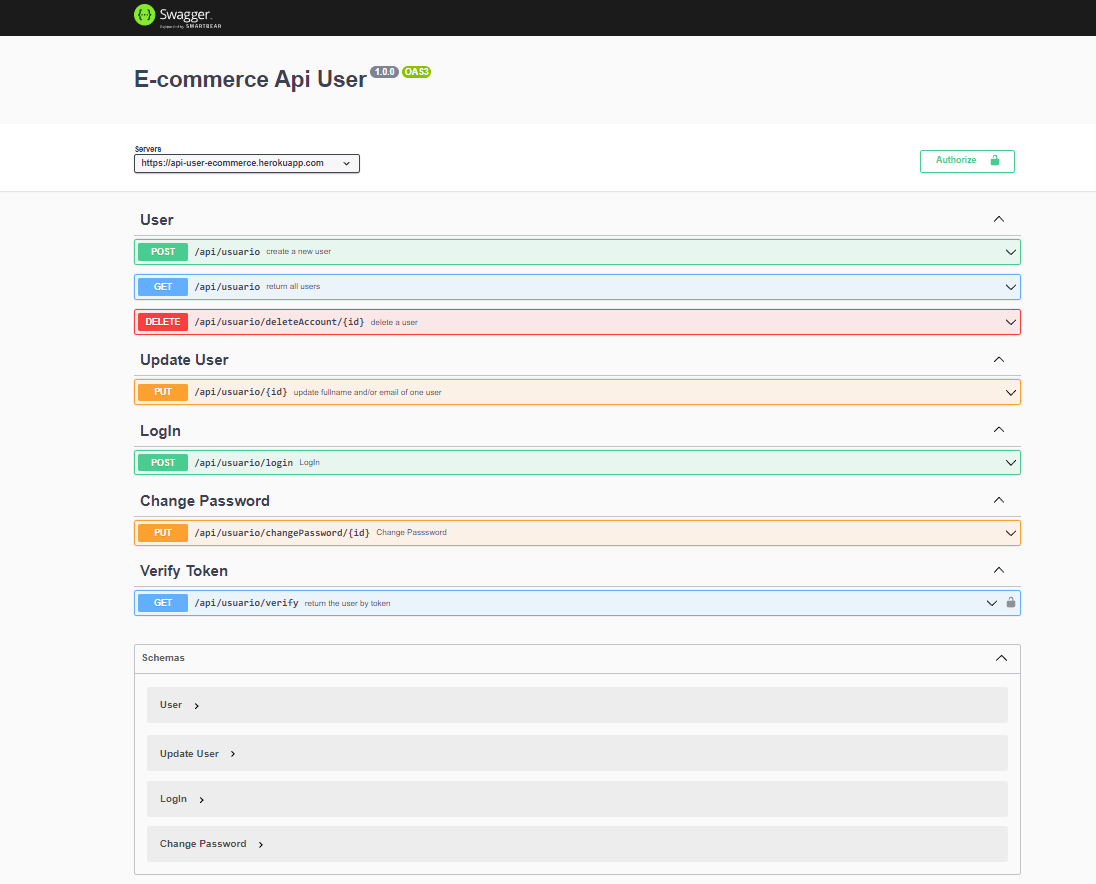Collapse the Change Password section chevron
1096x884 pixels.
pyautogui.click(x=999, y=500)
